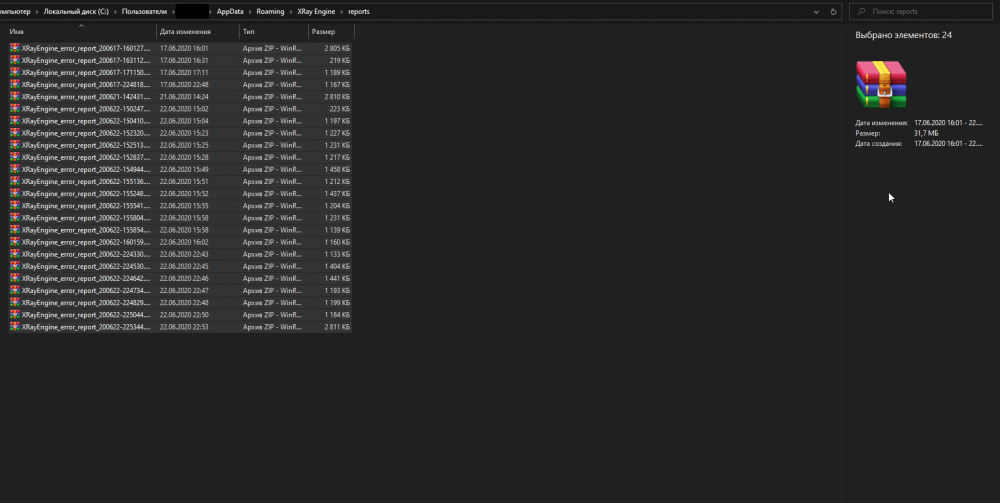Image resolution: width=1000 pixels, height=503 pixels.
Task: Click the magnifier icon in the search box
Action: click(x=862, y=11)
